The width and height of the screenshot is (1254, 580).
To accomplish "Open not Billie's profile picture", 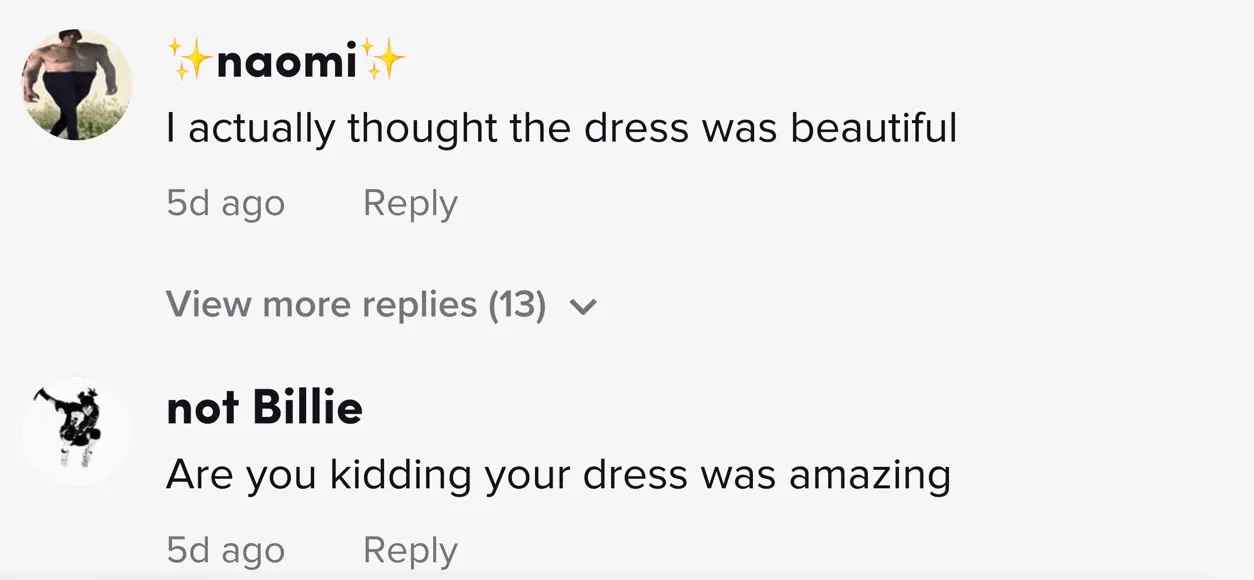I will pos(77,431).
